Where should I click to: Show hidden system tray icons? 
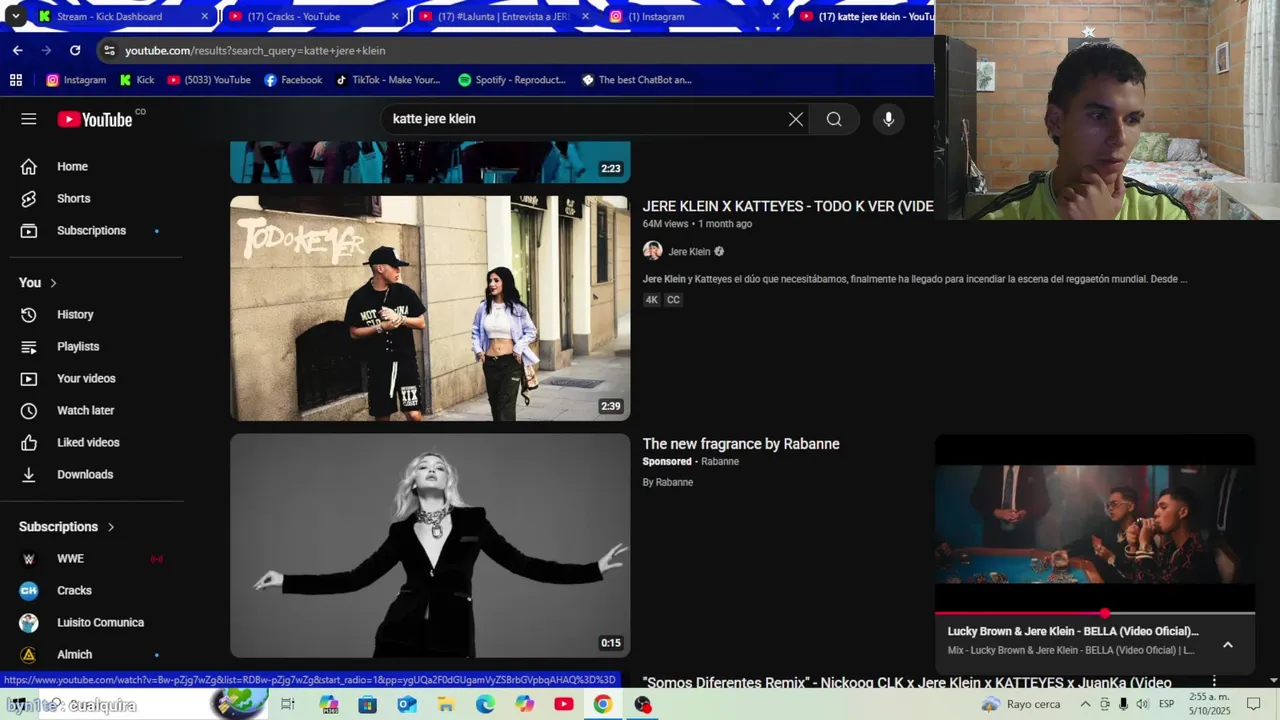[1085, 704]
